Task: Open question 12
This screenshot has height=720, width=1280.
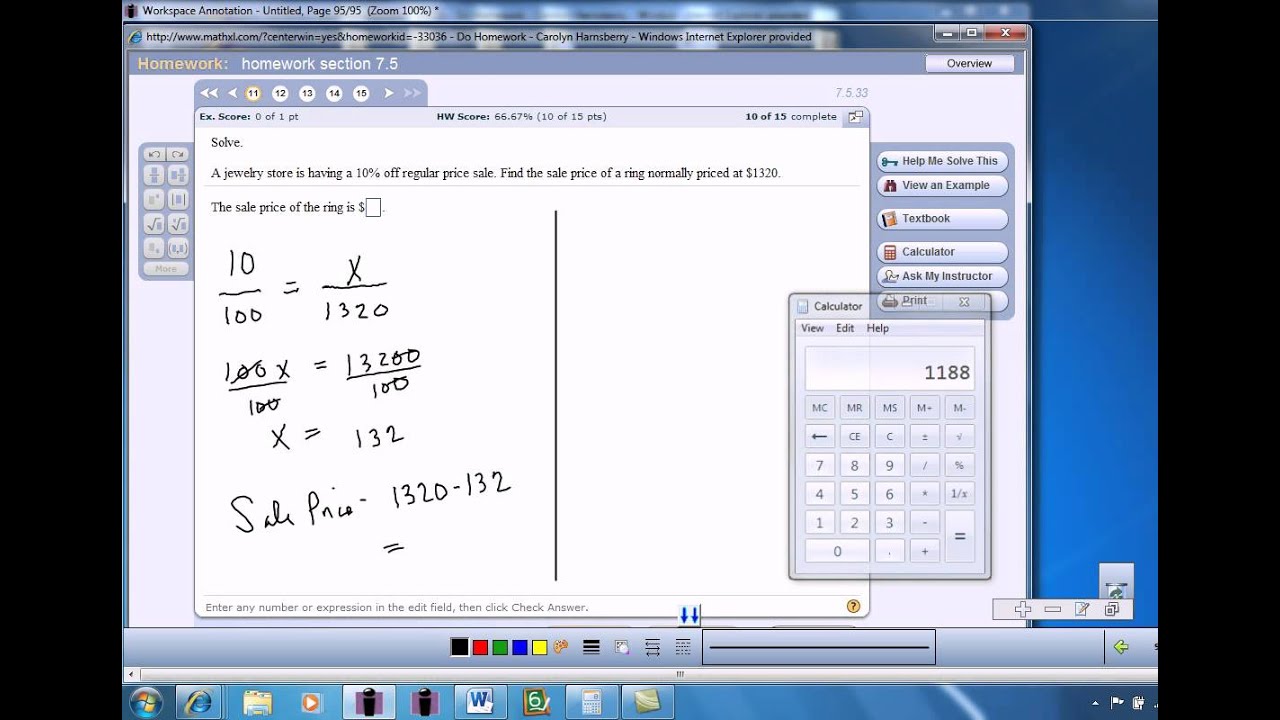Action: (280, 93)
